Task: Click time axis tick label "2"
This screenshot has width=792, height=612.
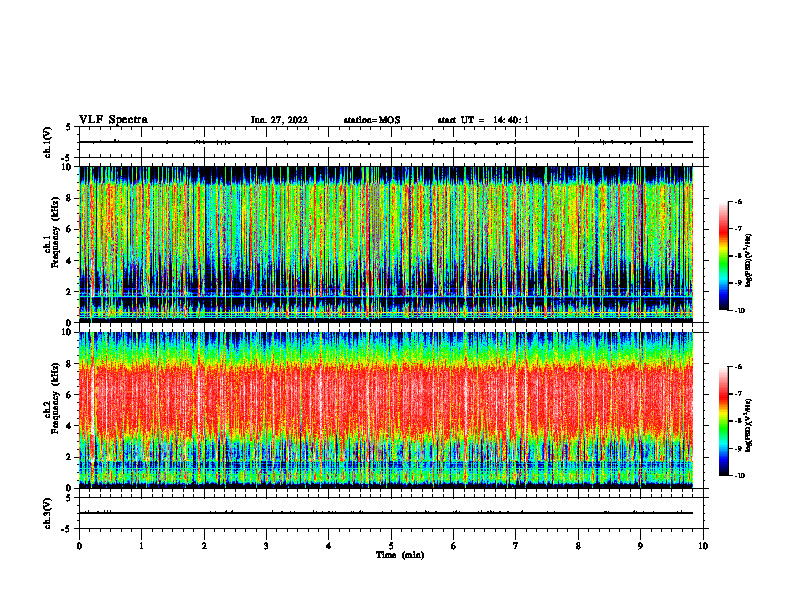Action: tap(204, 546)
